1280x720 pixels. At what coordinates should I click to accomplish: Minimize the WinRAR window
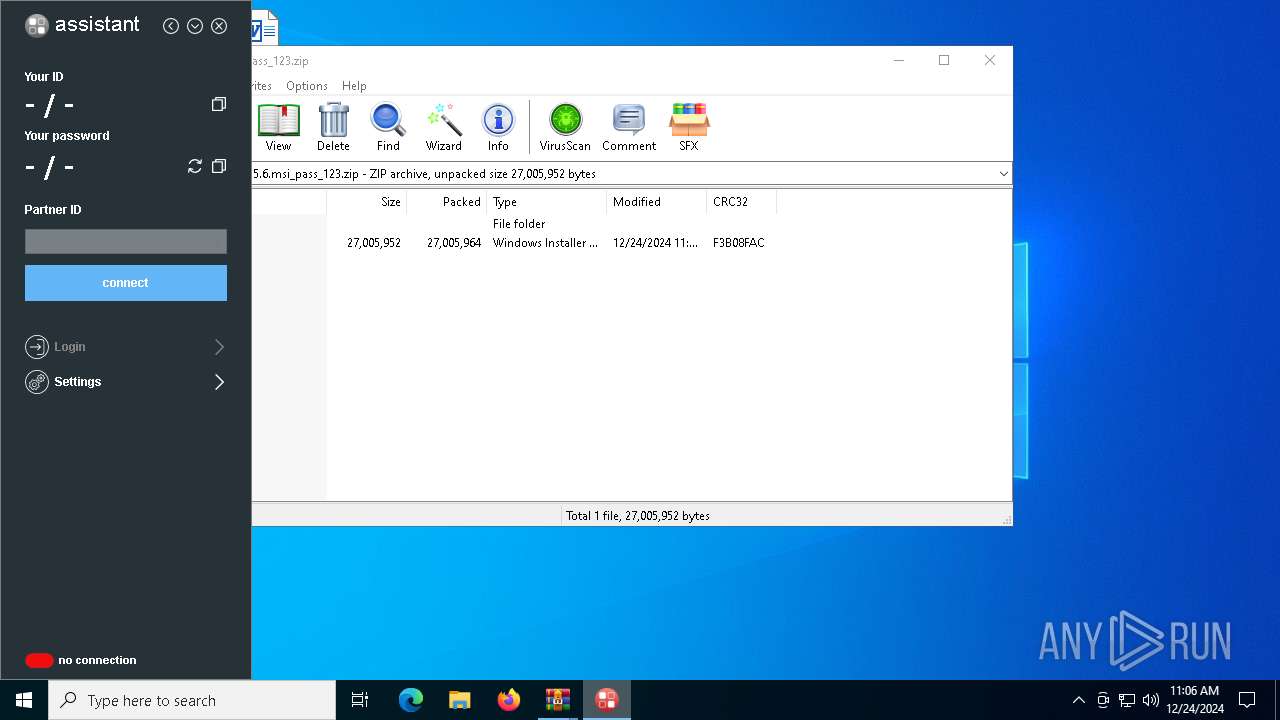point(898,60)
